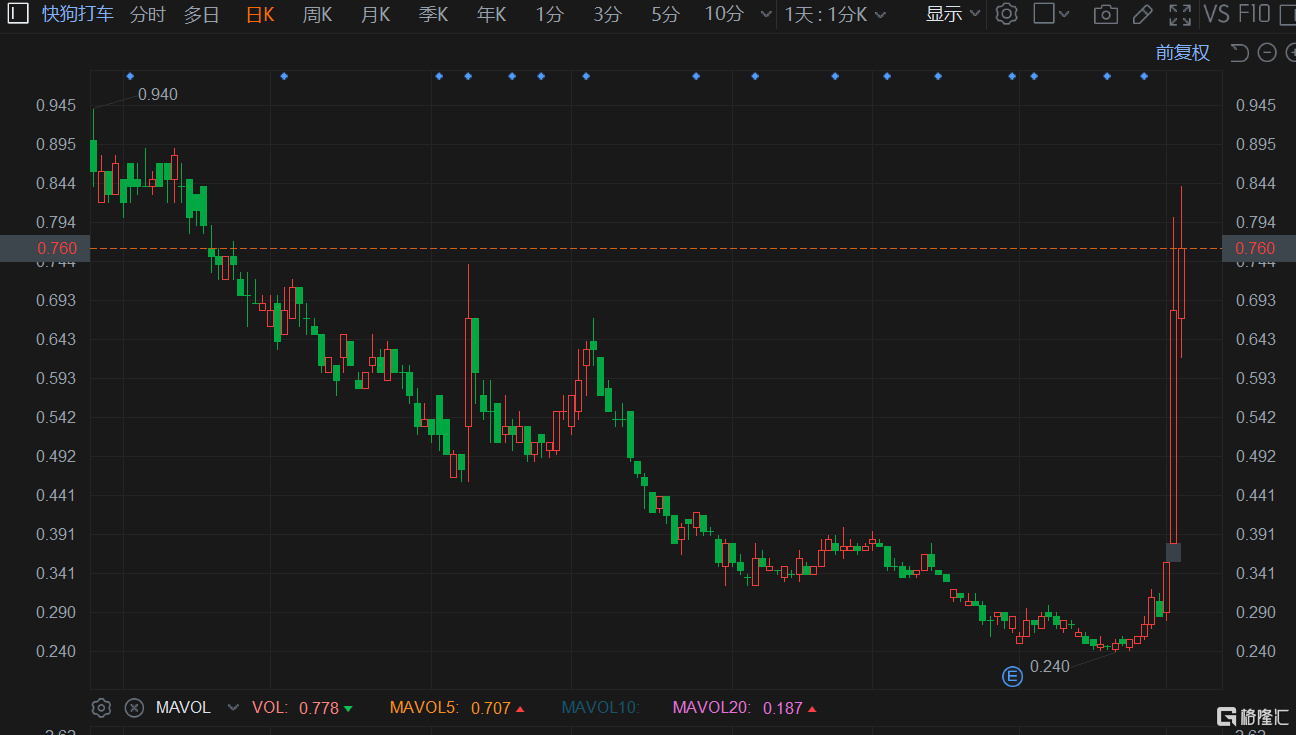The height and width of the screenshot is (735, 1296).
Task: Open chart settings gear in top toolbar
Action: click(x=1007, y=14)
